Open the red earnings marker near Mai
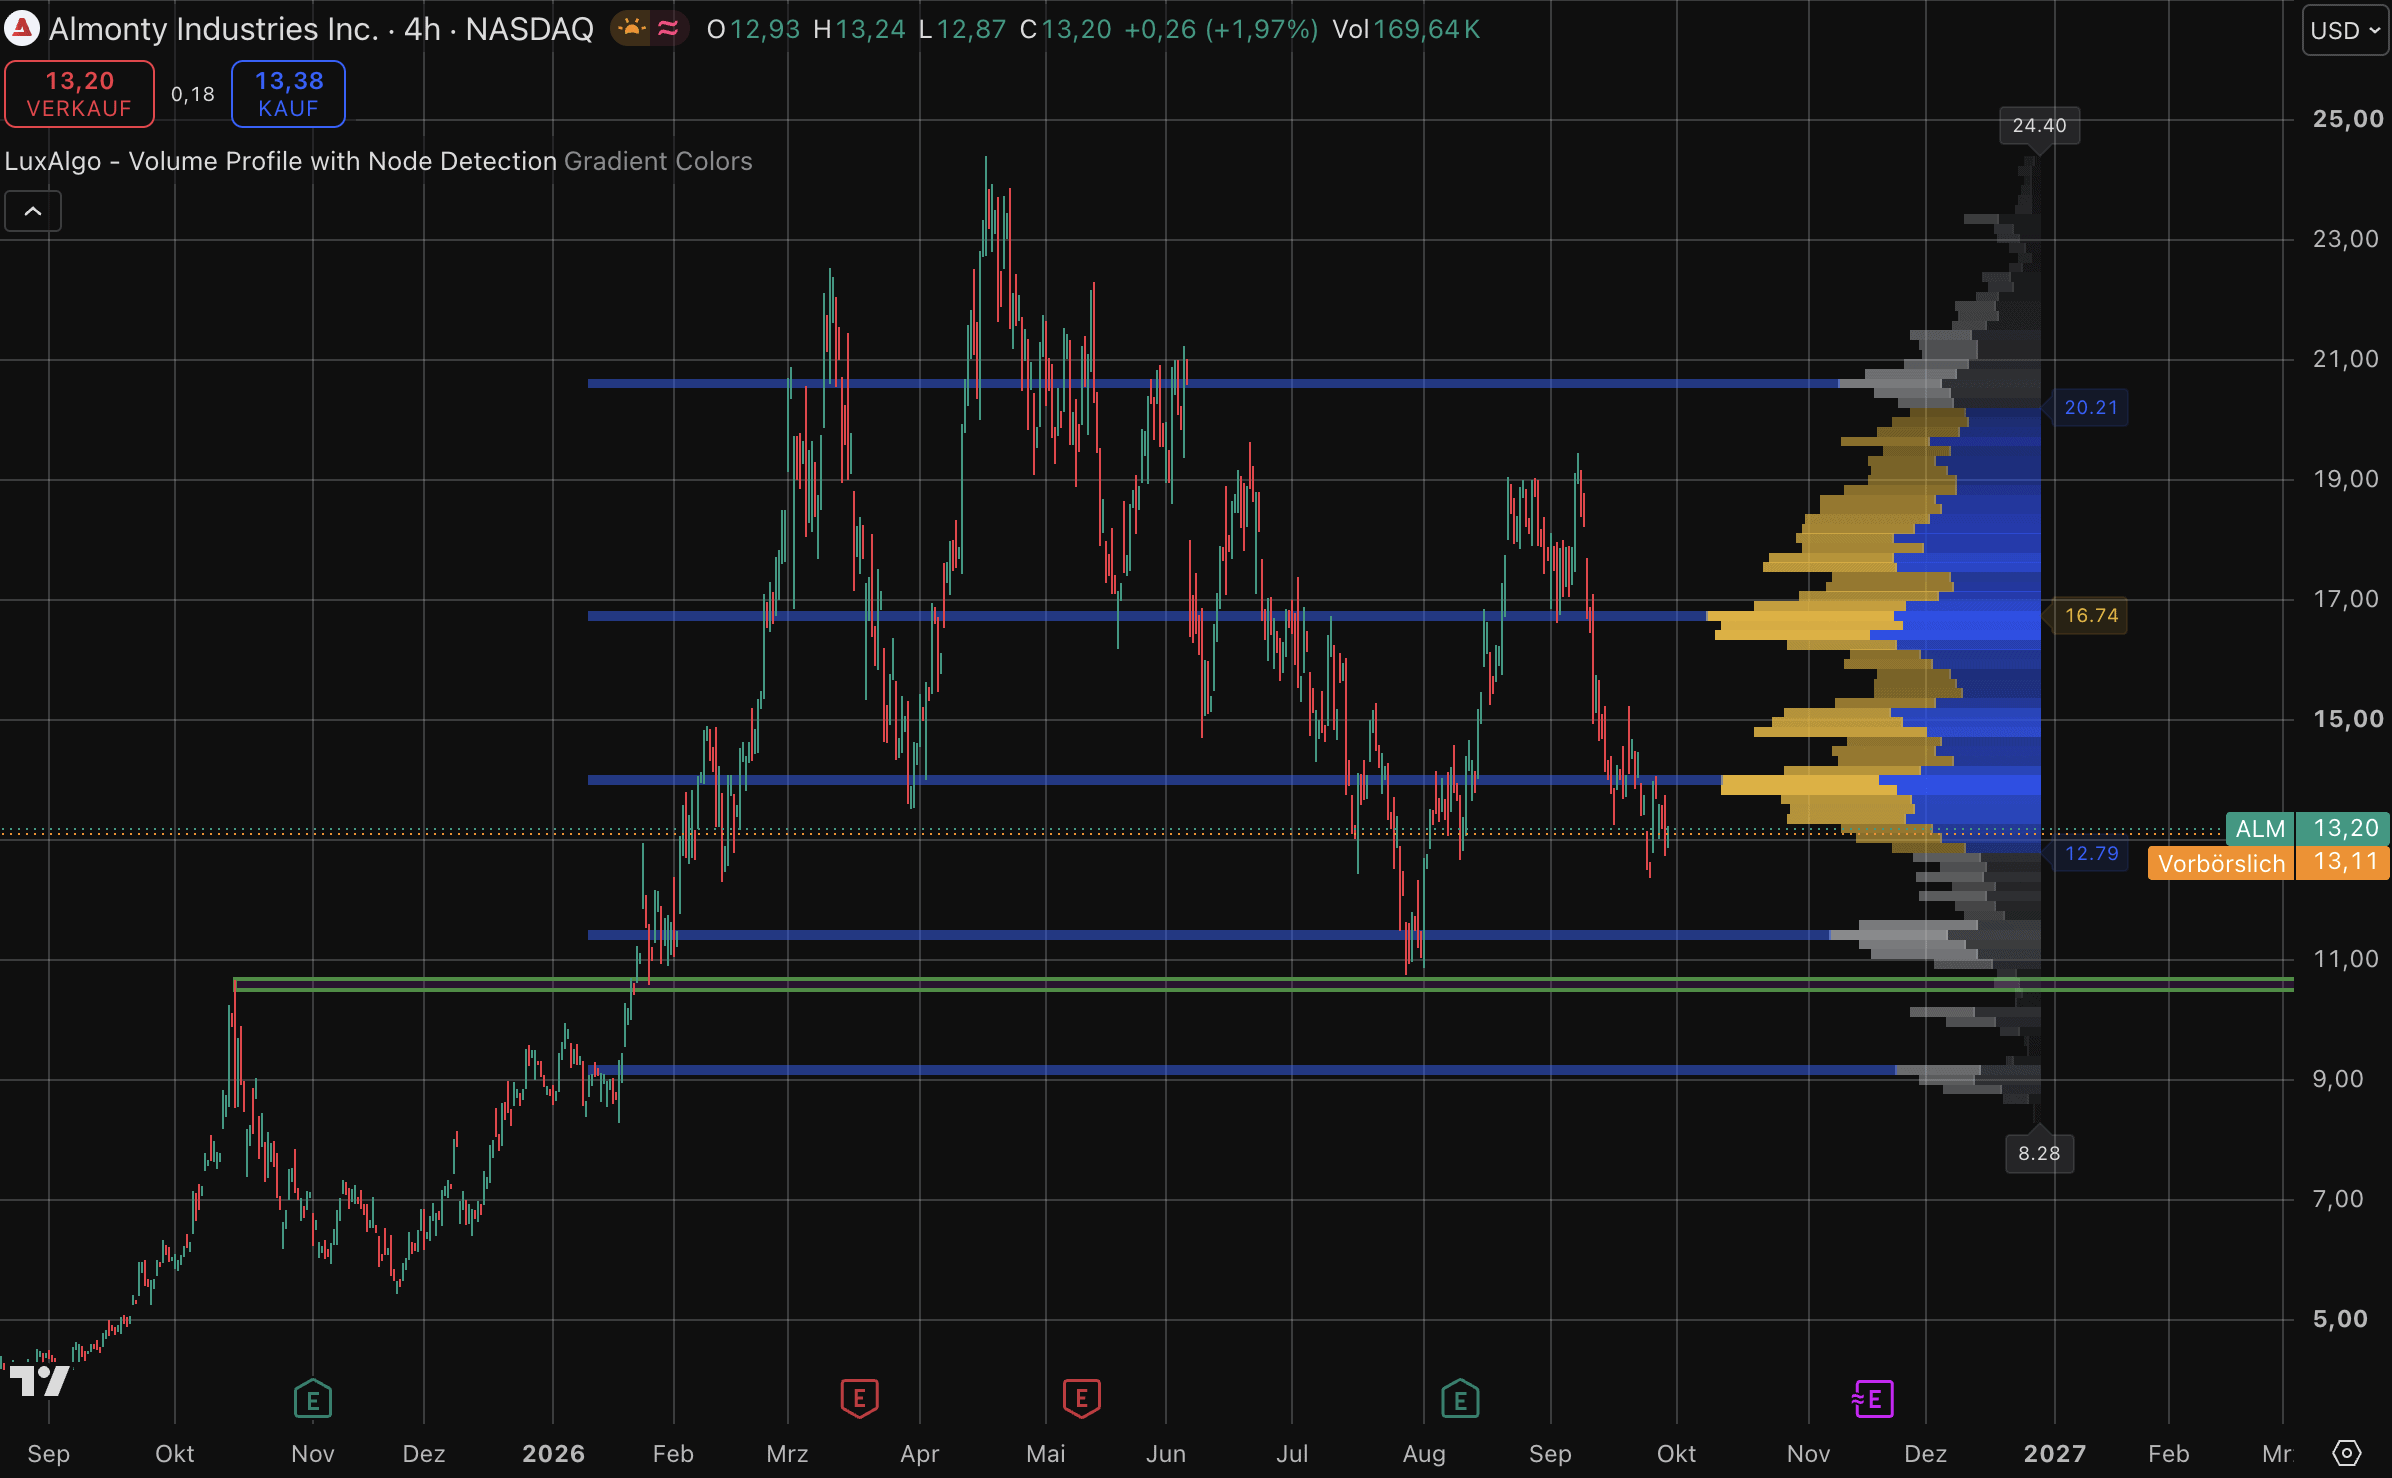 pos(1081,1399)
